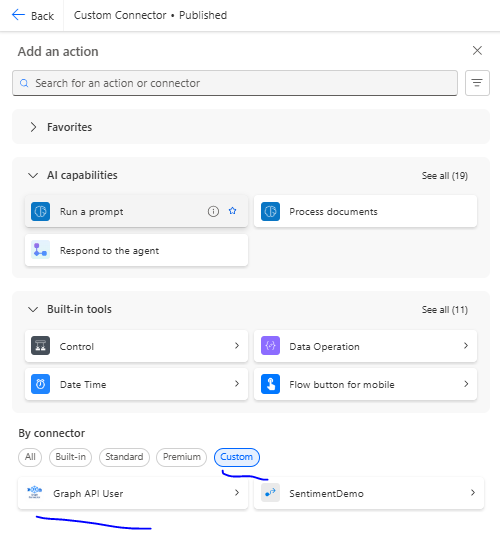
Task: Click the Process documents icon
Action: [x=270, y=211]
